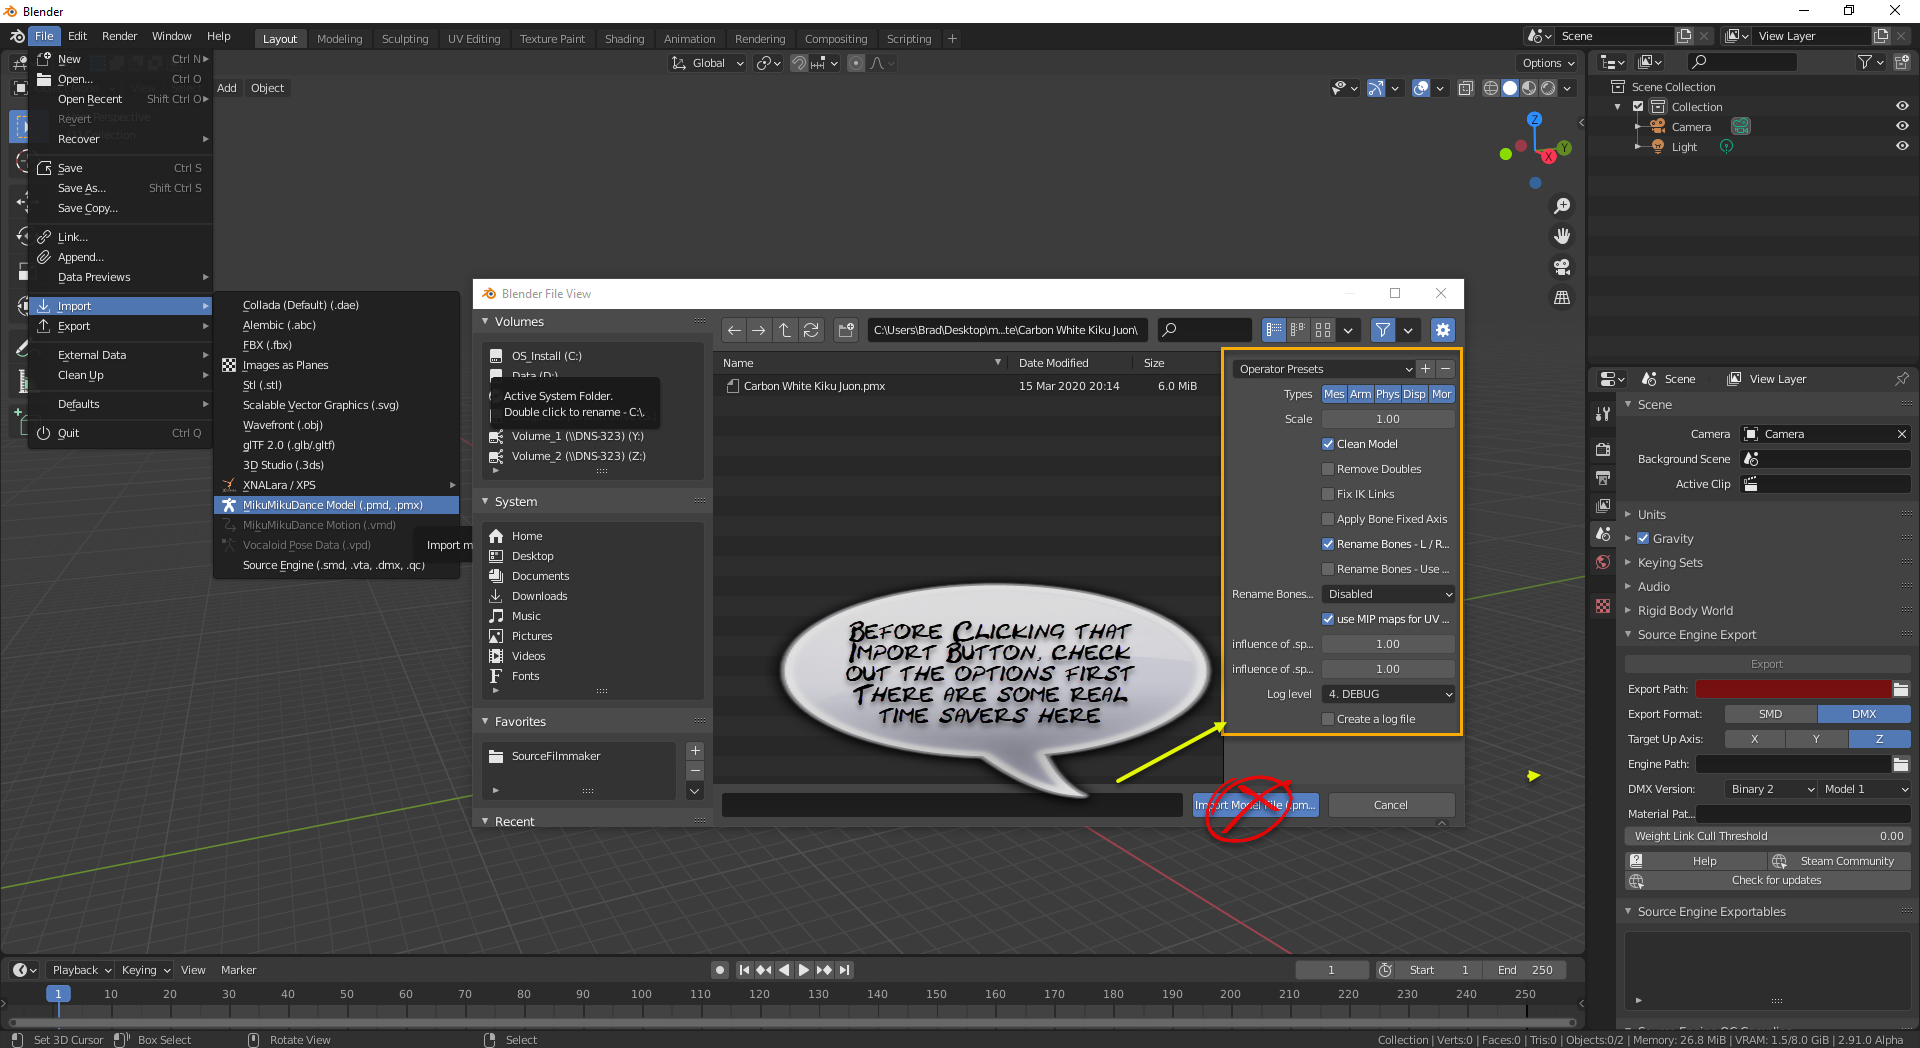Add current folder to Favorites
The height and width of the screenshot is (1048, 1920).
695,751
